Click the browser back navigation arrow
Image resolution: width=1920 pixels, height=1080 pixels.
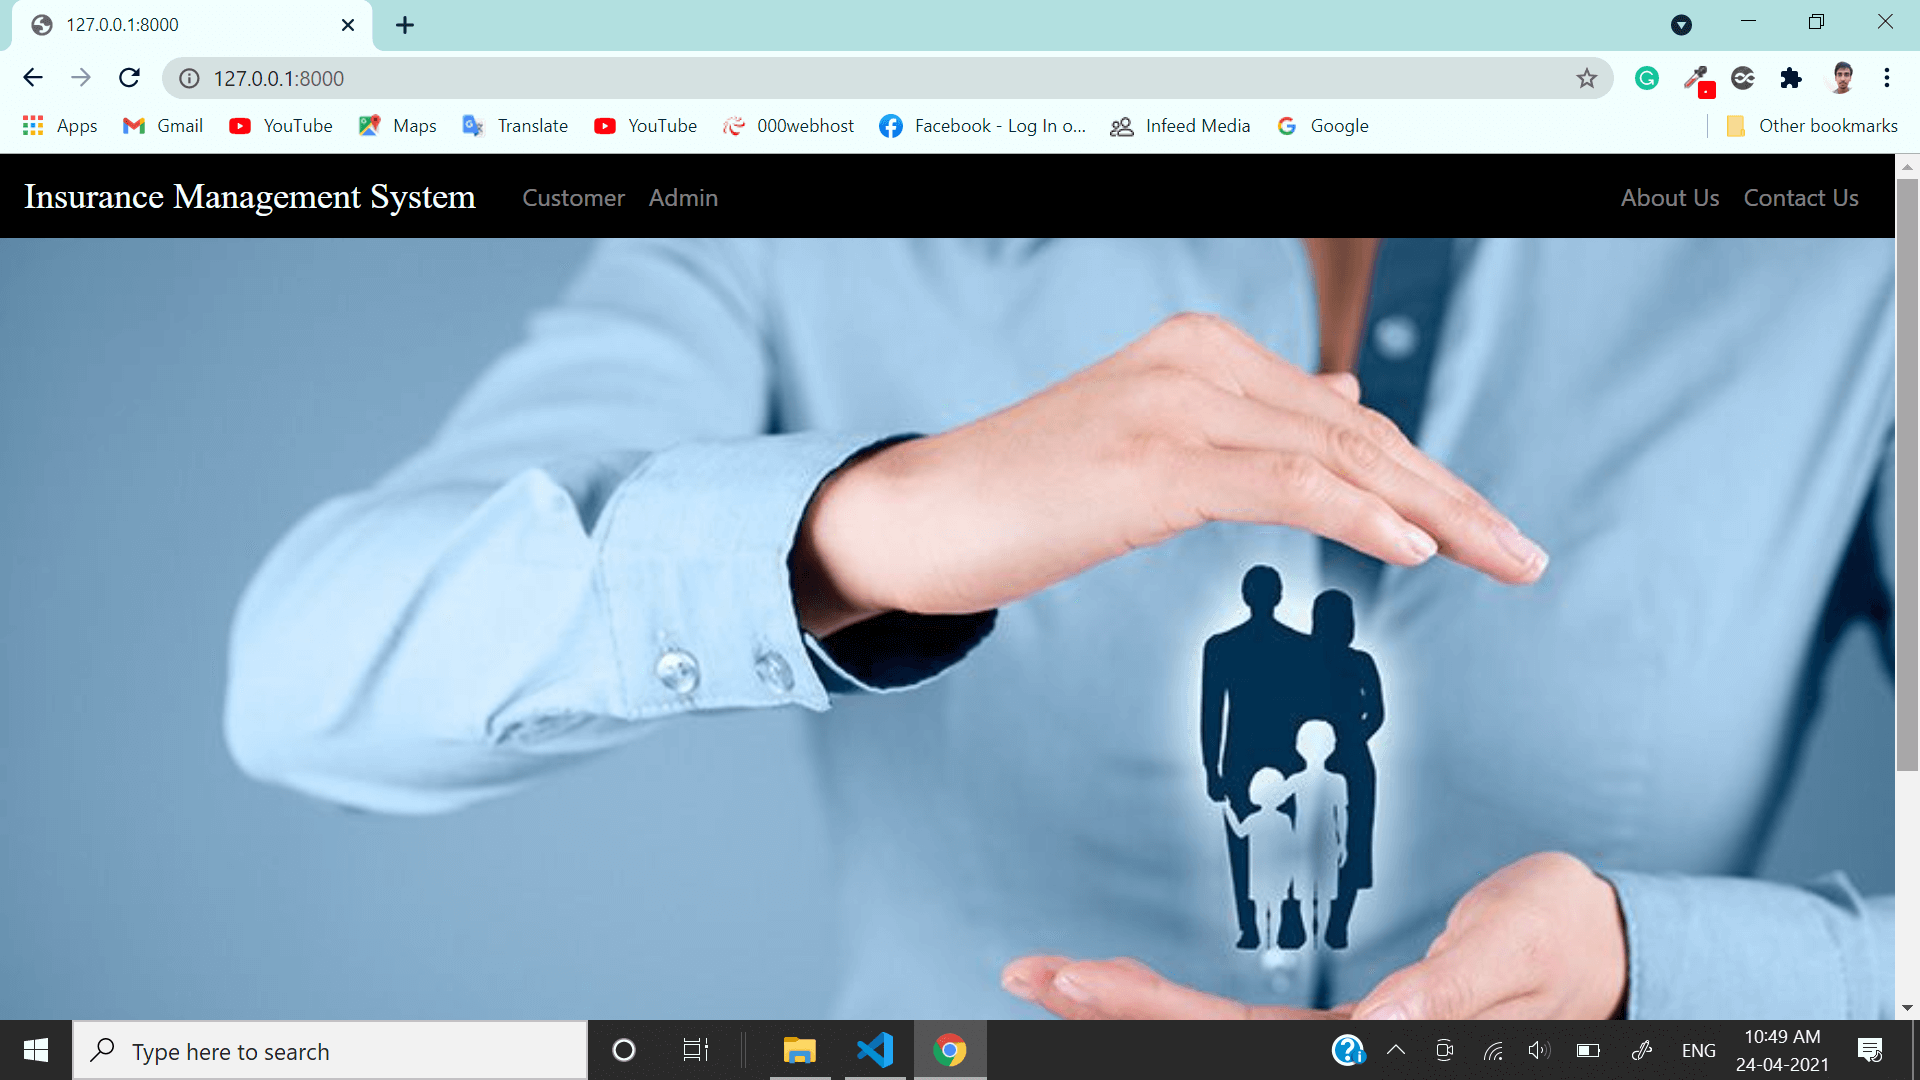tap(32, 78)
